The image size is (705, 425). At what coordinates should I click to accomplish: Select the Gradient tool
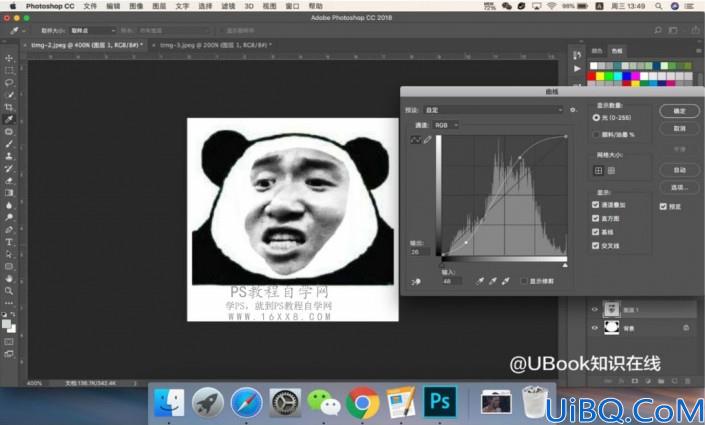[9, 193]
